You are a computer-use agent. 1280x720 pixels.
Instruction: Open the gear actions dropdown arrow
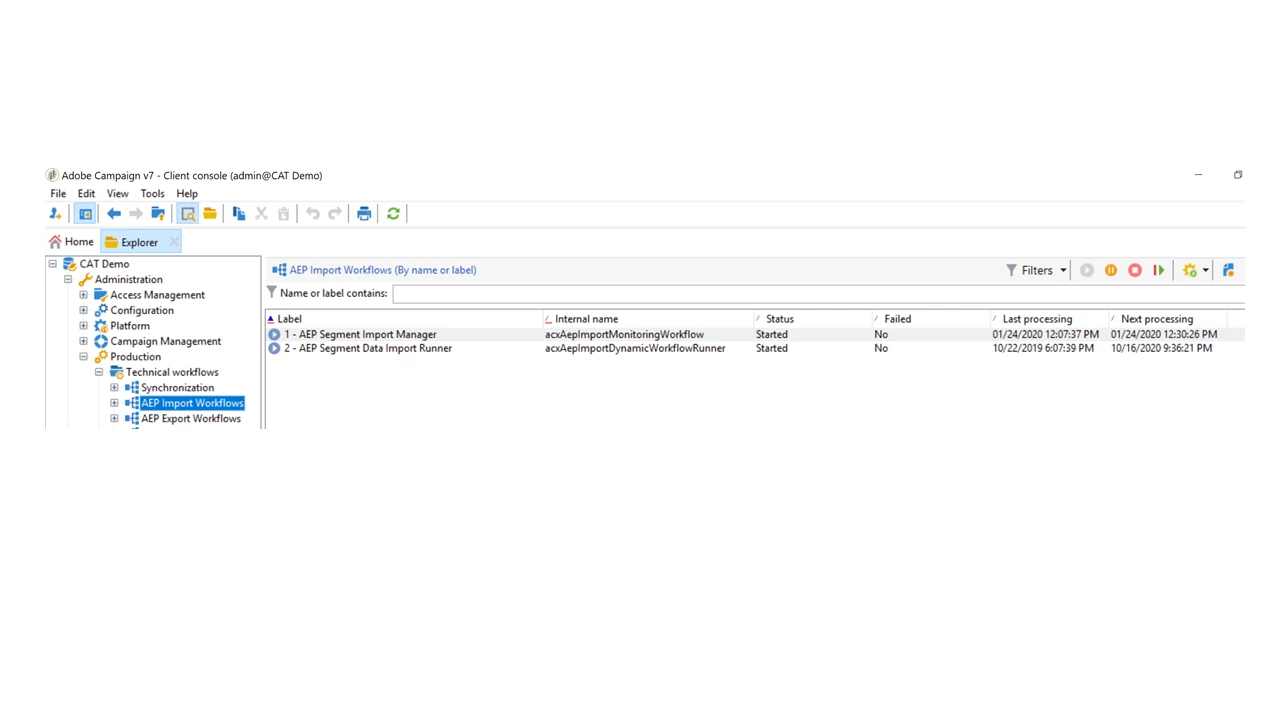pyautogui.click(x=1205, y=271)
